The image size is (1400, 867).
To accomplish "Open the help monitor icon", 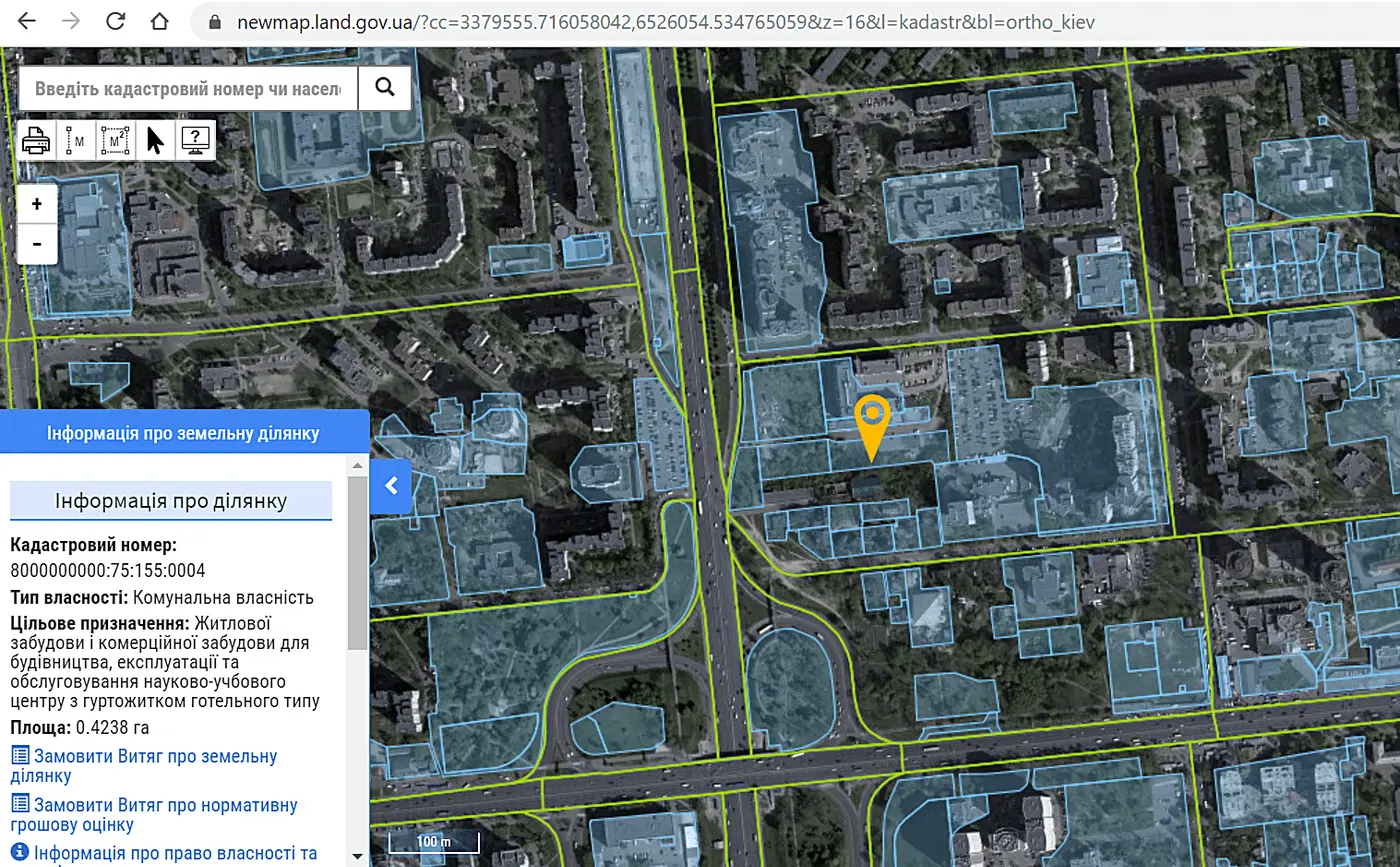I will (196, 140).
